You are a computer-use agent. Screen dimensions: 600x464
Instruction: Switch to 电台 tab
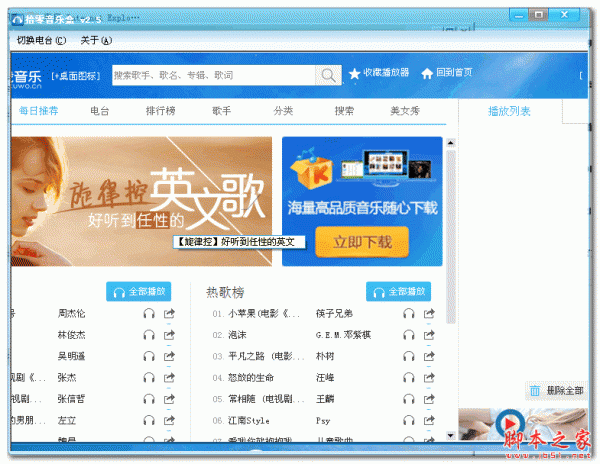pos(100,111)
